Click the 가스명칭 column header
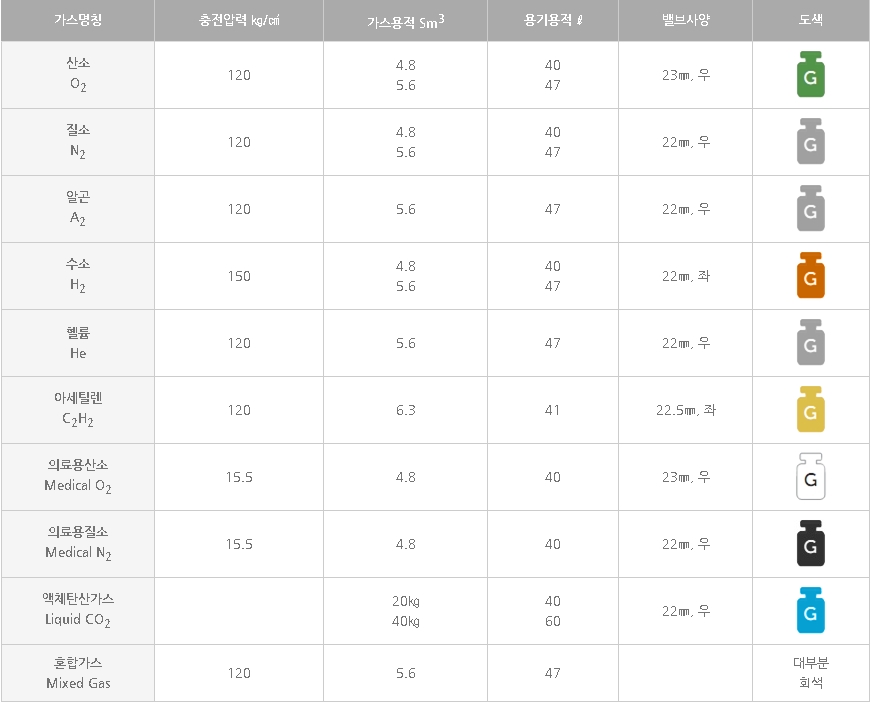This screenshot has width=871, height=703. click(78, 20)
